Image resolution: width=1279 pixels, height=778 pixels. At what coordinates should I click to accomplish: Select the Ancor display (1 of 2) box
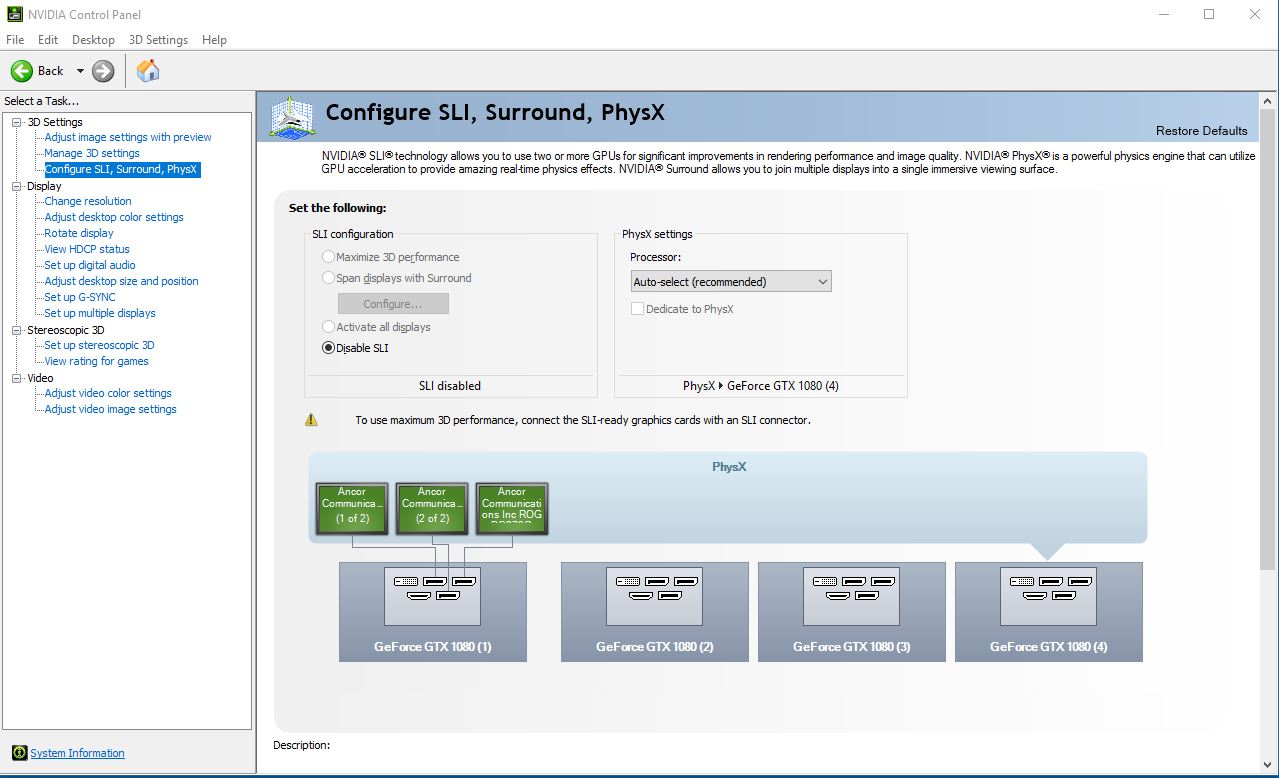pyautogui.click(x=352, y=509)
